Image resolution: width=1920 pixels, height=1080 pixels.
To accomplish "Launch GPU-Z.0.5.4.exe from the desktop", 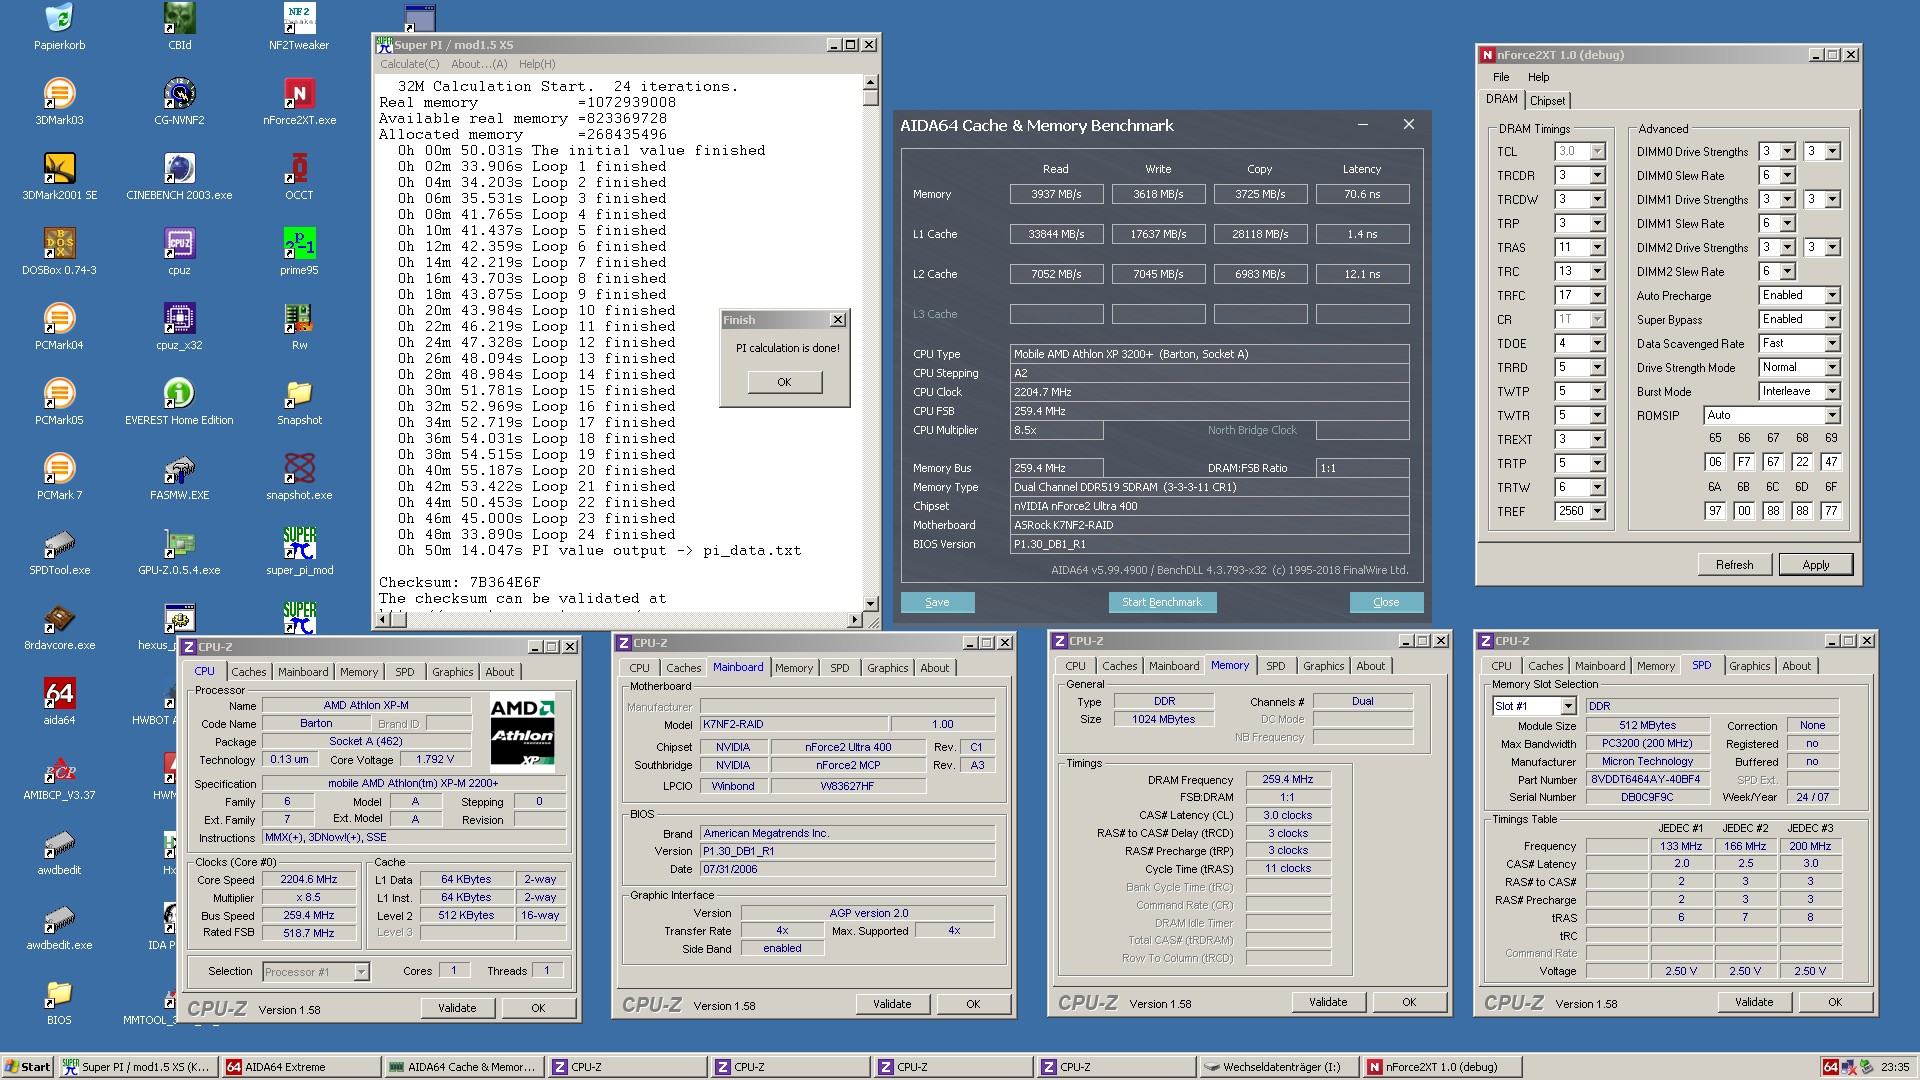I will coord(180,551).
